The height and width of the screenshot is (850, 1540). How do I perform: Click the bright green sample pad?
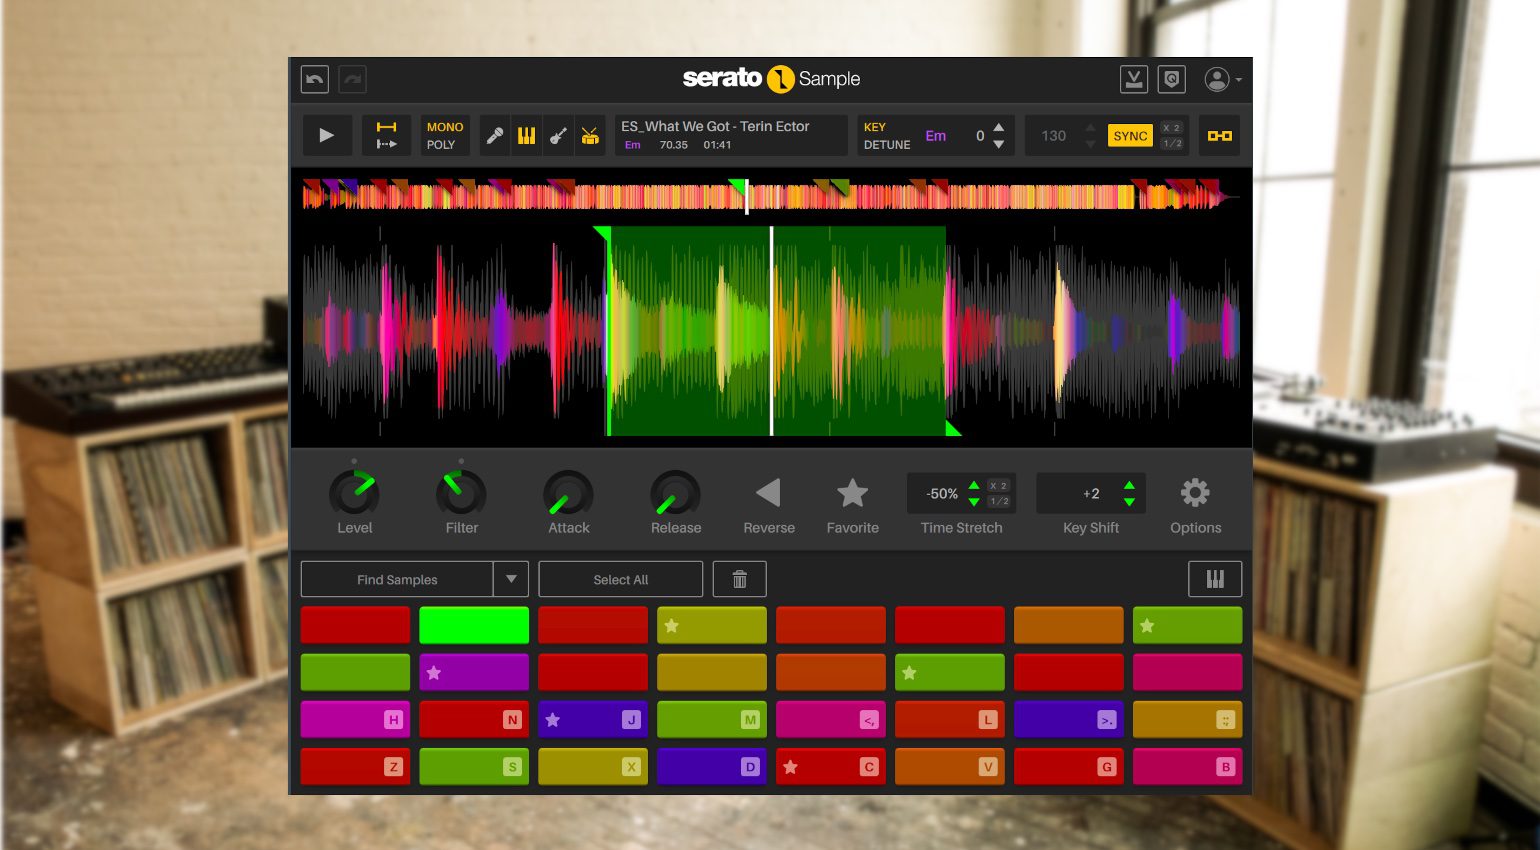click(x=474, y=625)
